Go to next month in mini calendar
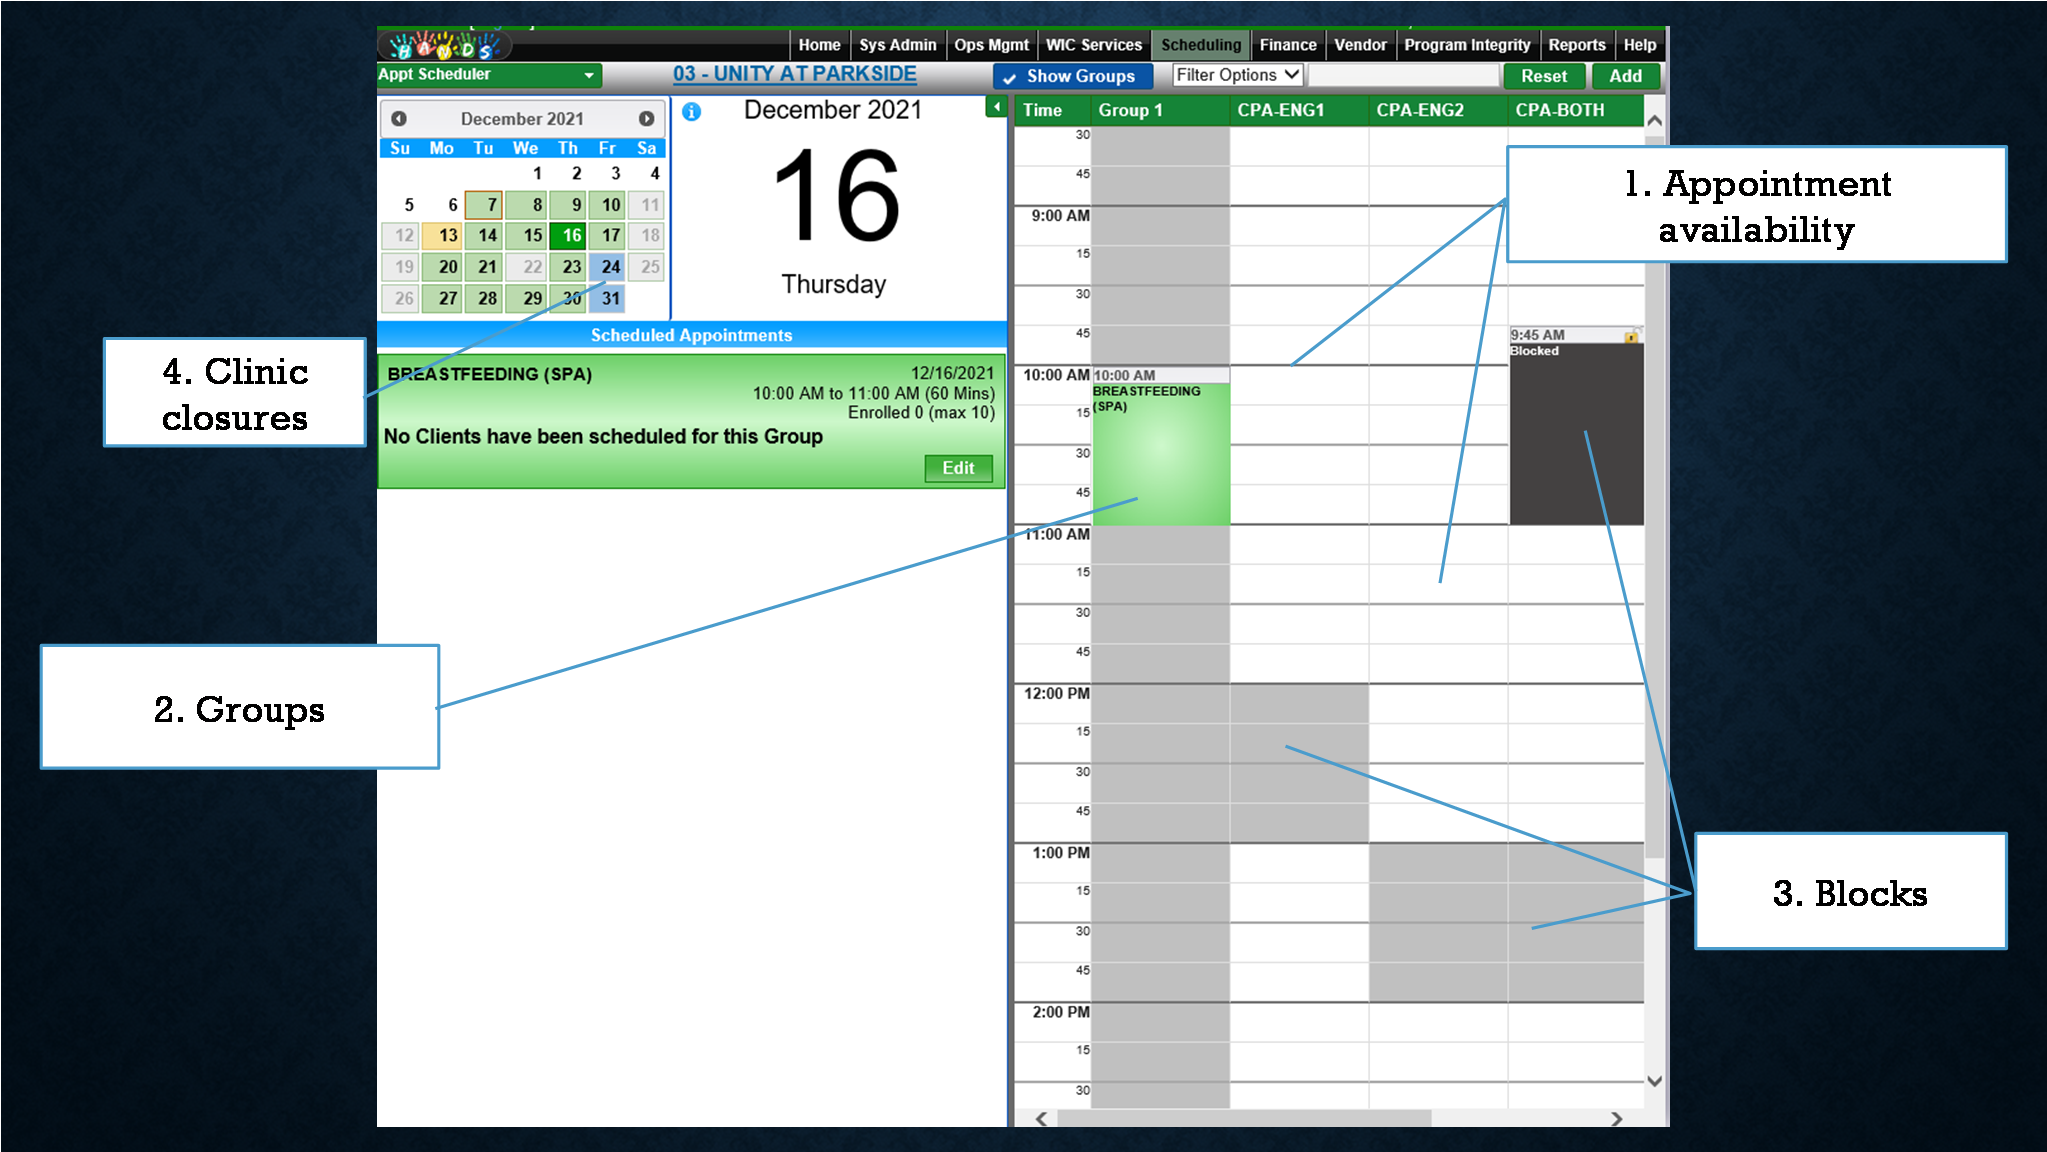The height and width of the screenshot is (1152, 2047). click(x=646, y=119)
